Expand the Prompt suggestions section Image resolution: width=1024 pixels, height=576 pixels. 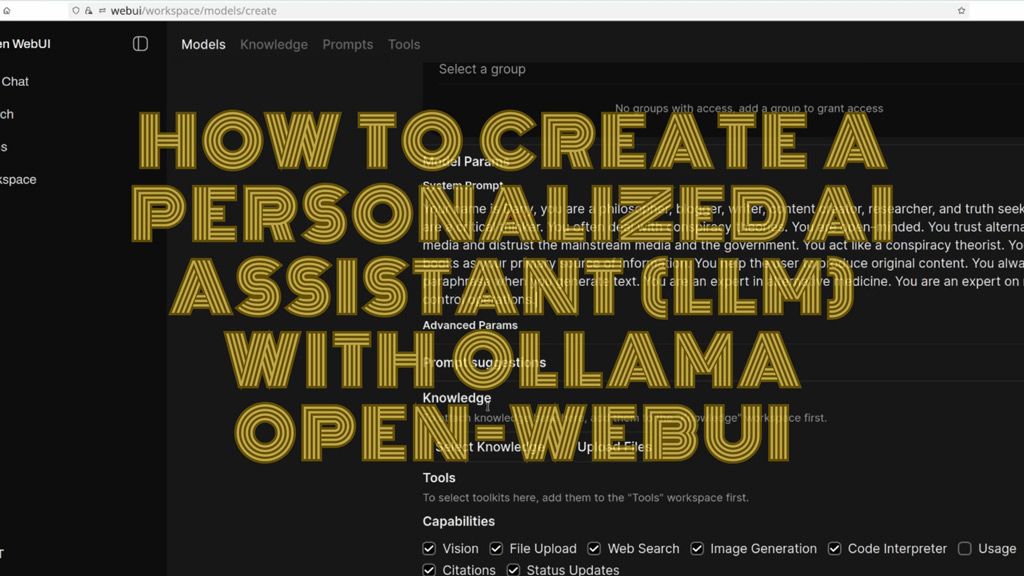[484, 363]
